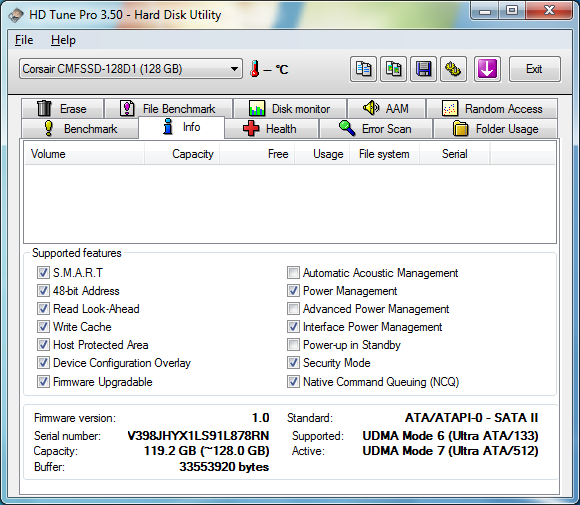Toggle the Native Command Queuing (NCQ) checkbox
This screenshot has width=580, height=505.
pyautogui.click(x=293, y=381)
